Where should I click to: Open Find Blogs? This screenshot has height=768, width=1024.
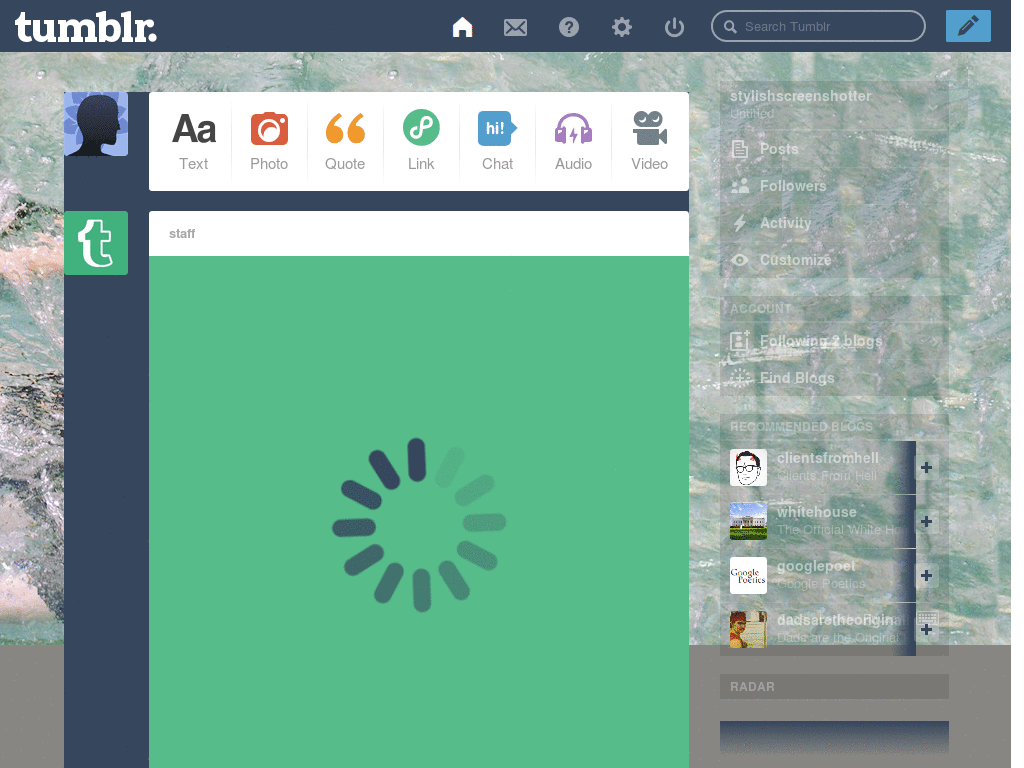pyautogui.click(x=834, y=378)
